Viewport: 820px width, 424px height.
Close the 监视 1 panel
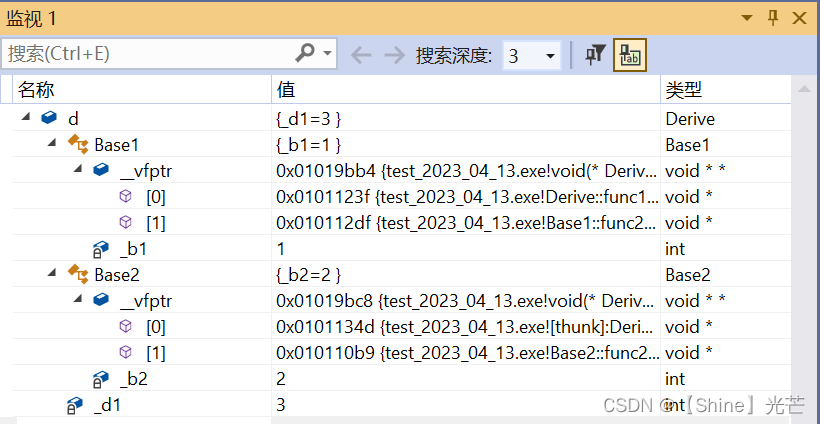click(799, 19)
